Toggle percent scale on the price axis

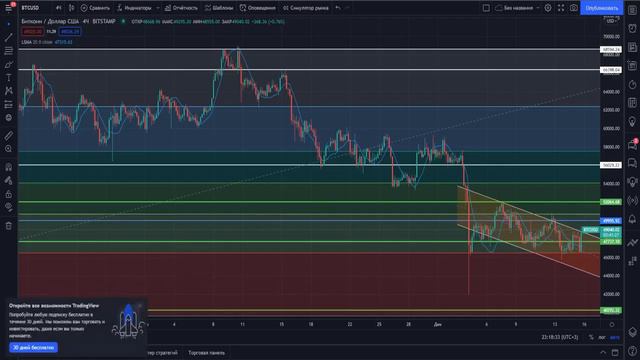click(x=591, y=337)
